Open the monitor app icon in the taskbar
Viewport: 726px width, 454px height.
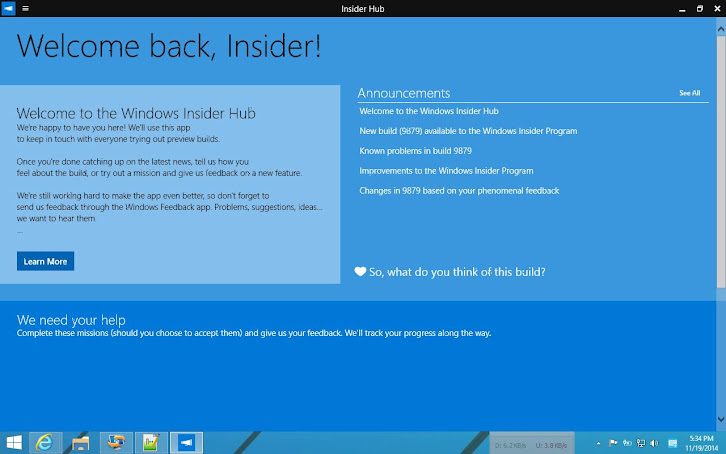pos(116,443)
